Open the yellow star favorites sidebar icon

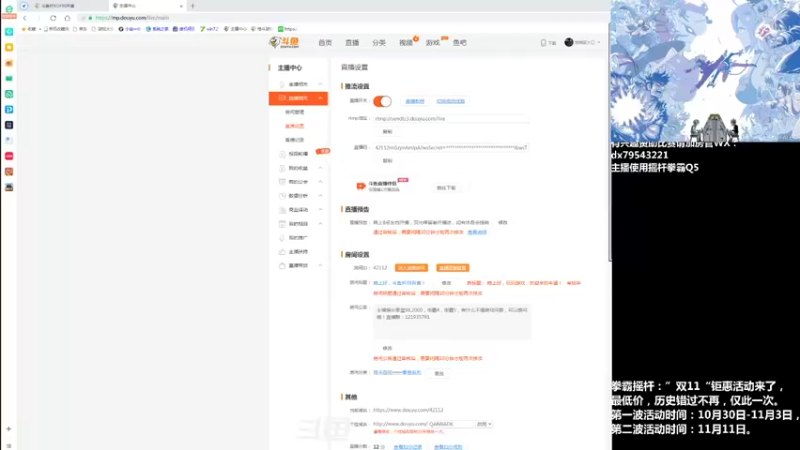[x=9, y=47]
